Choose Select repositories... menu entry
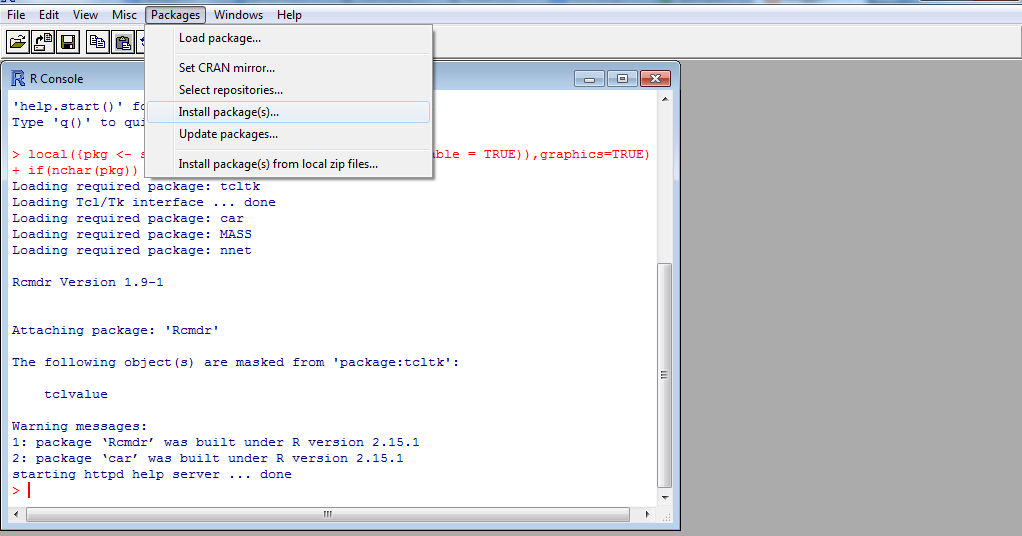1022x536 pixels. coord(288,90)
